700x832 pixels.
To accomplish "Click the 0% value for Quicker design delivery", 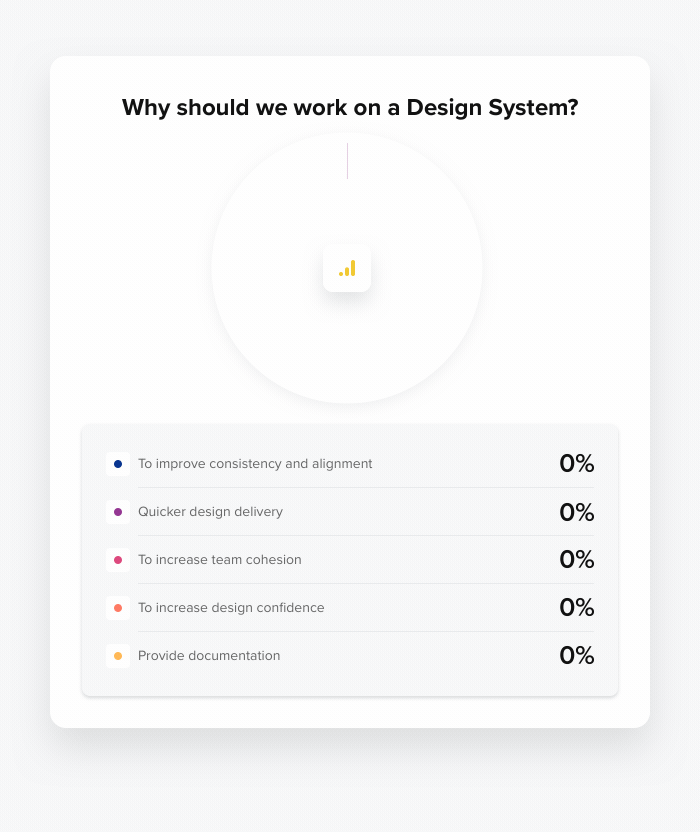I will click(576, 512).
